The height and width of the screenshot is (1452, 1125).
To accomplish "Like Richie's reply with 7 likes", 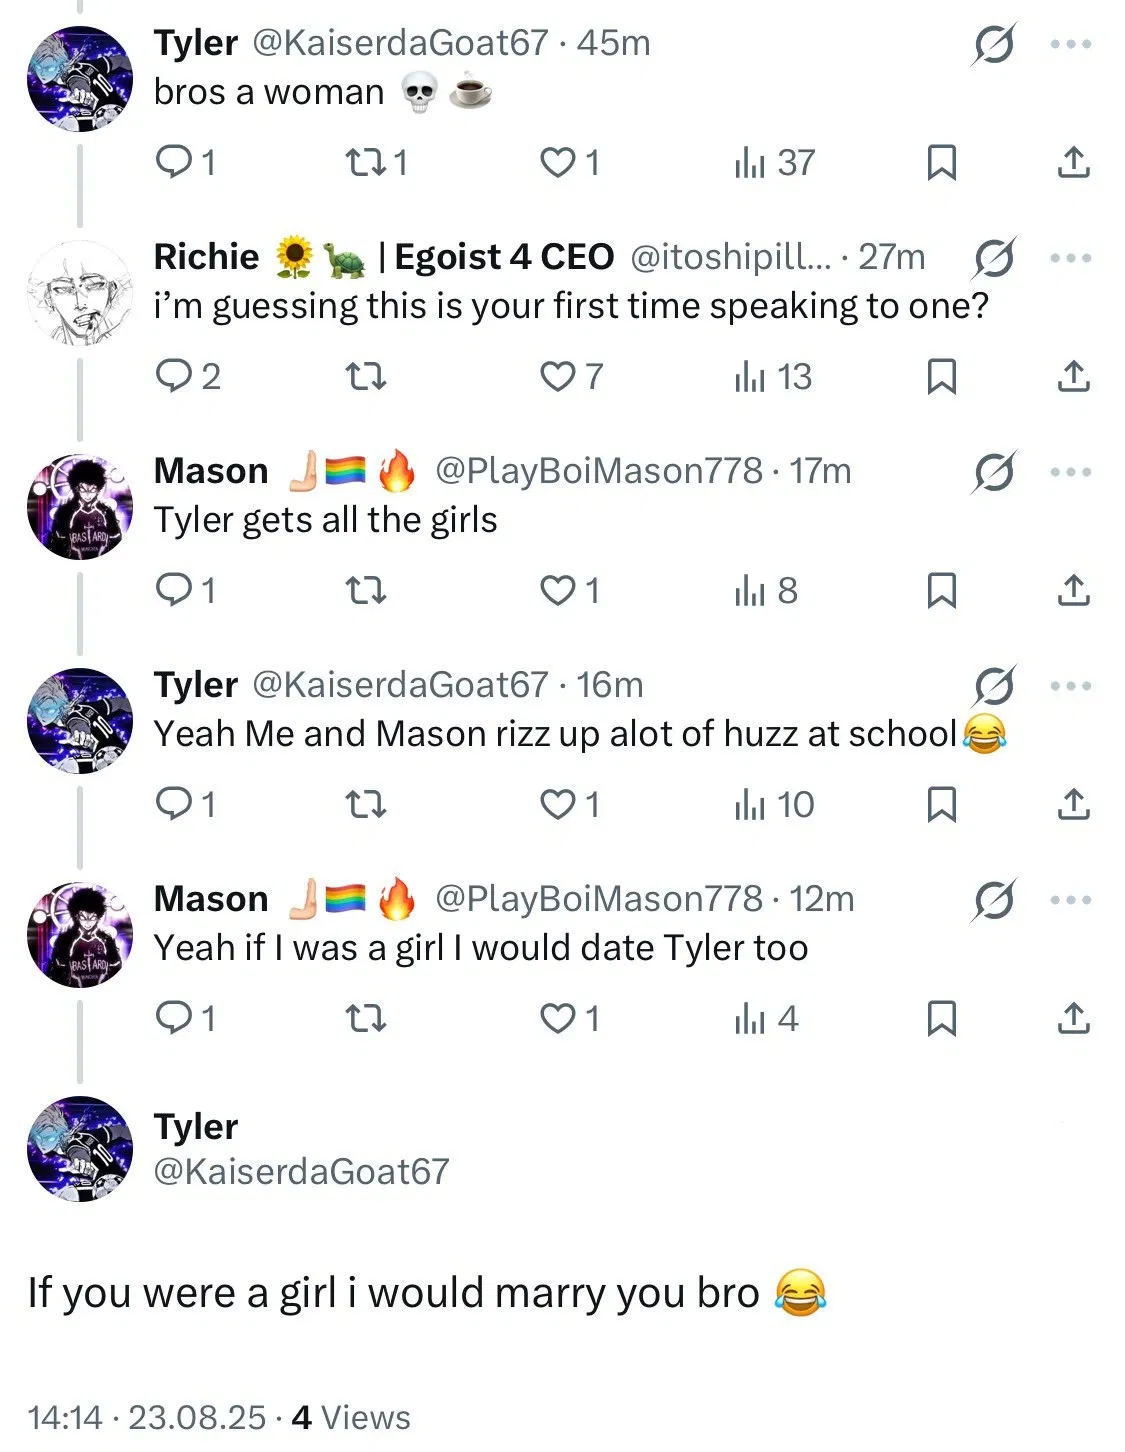I will click(558, 376).
